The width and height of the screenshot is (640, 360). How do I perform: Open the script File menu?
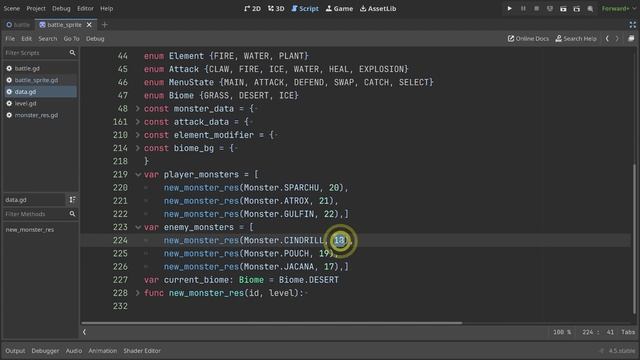click(x=10, y=39)
